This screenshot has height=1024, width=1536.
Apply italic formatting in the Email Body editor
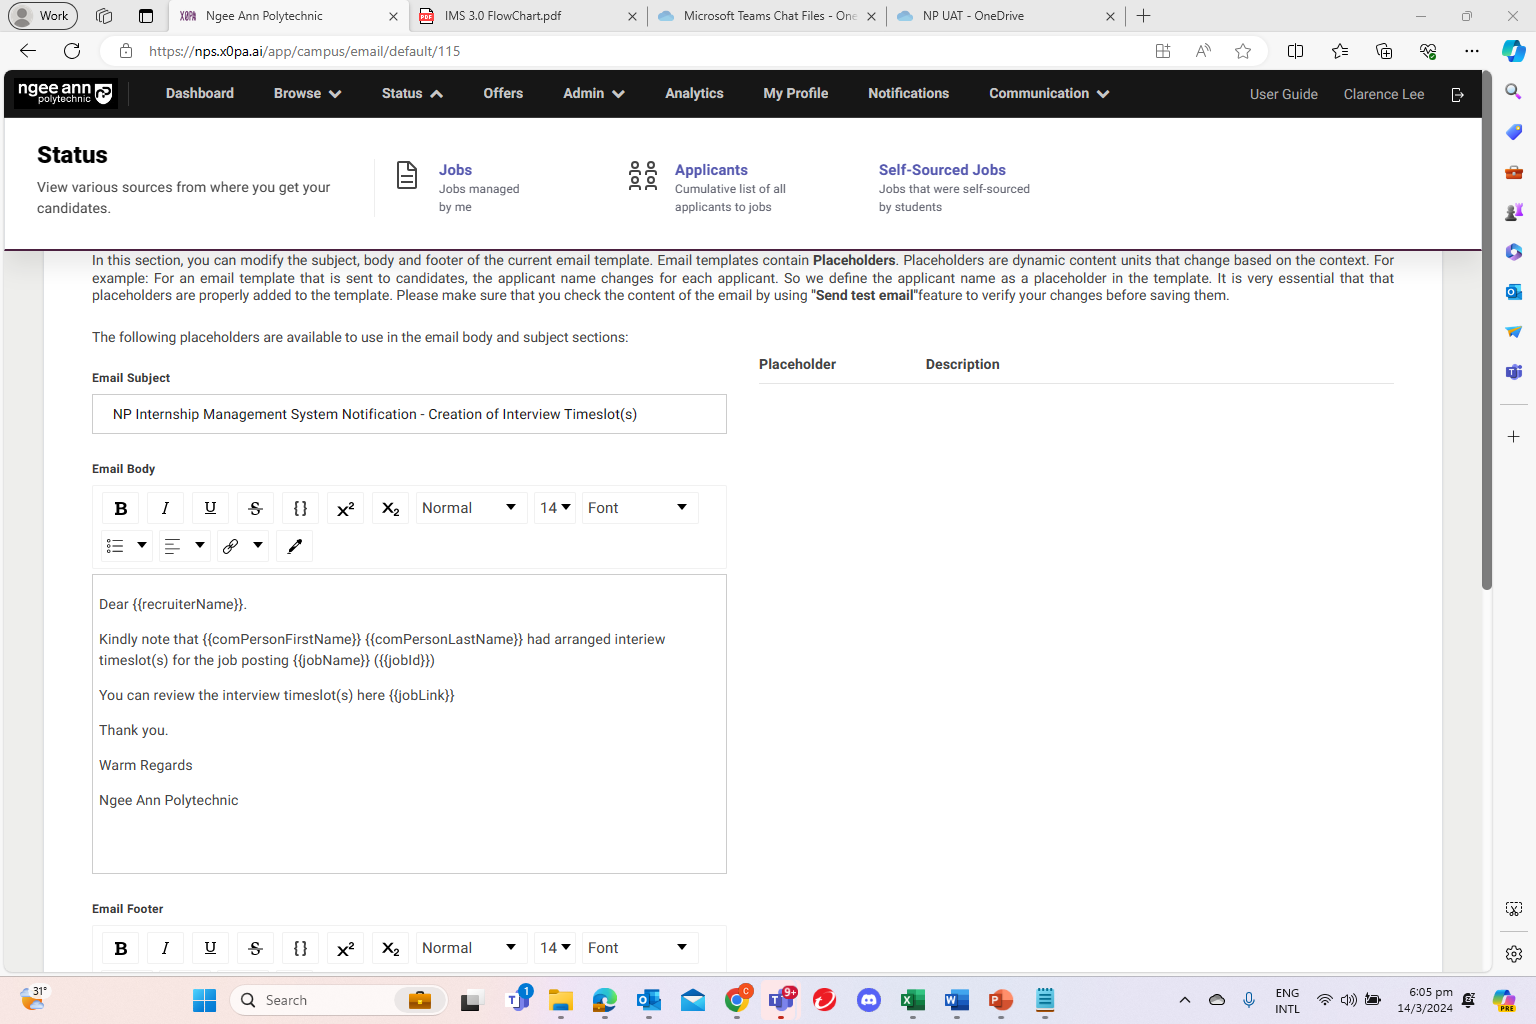(x=165, y=507)
